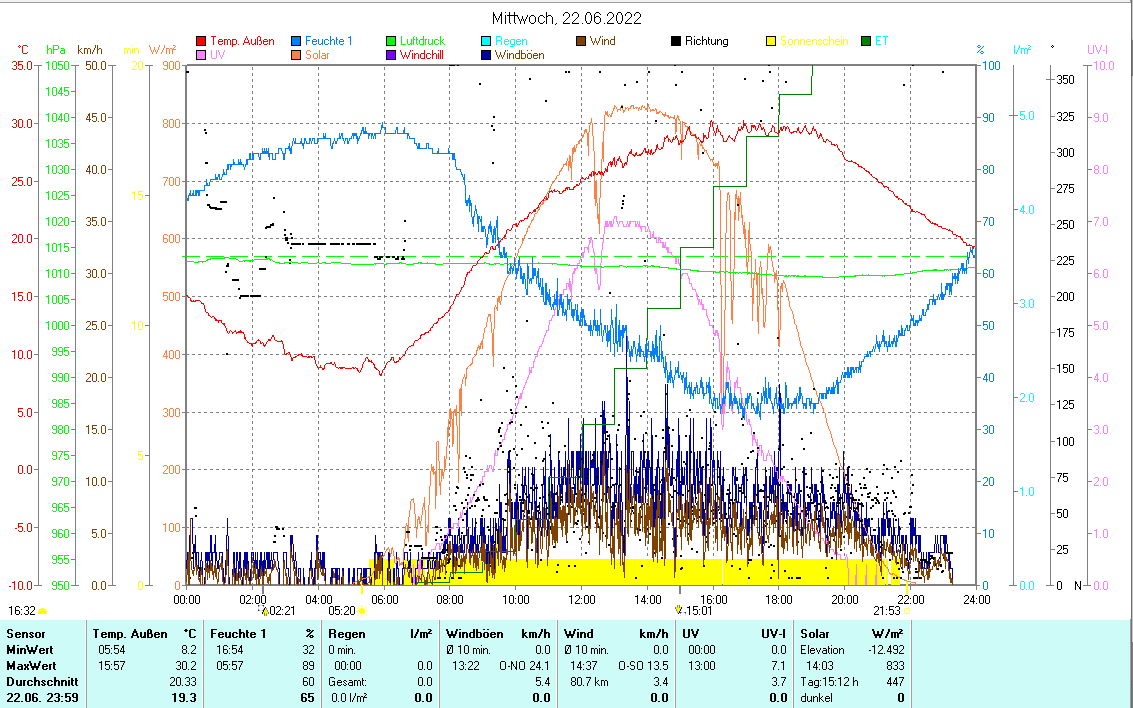Click the 12:00 label on the time axis
This screenshot has width=1133, height=708.
click(x=581, y=599)
